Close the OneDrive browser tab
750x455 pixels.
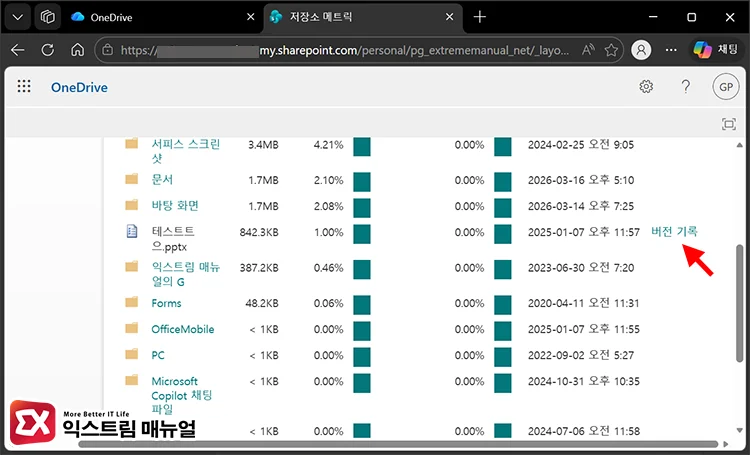[250, 17]
